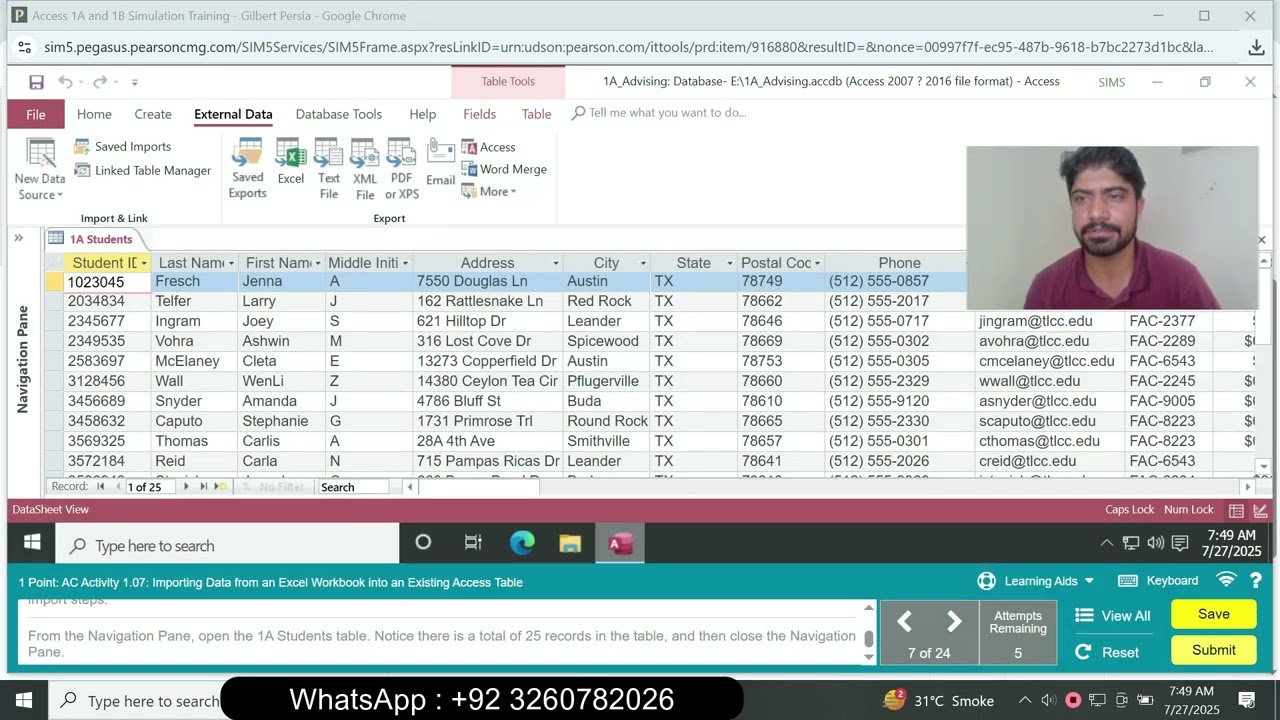The image size is (1280, 720).
Task: Launch the Linked Table Manager
Action: pos(143,171)
